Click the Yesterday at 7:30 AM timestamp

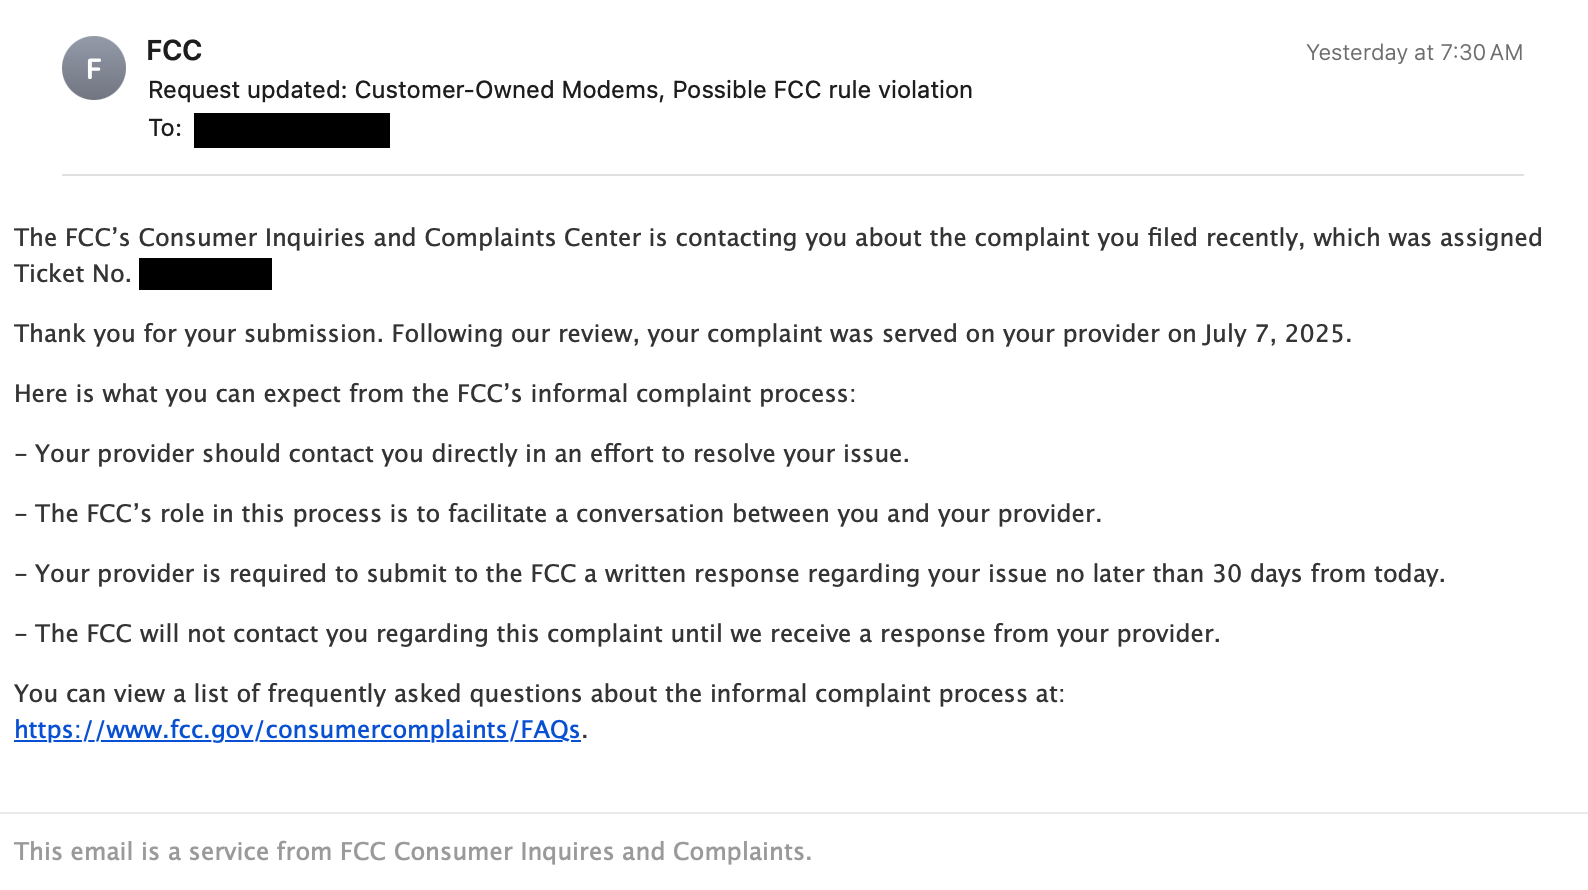coord(1414,53)
